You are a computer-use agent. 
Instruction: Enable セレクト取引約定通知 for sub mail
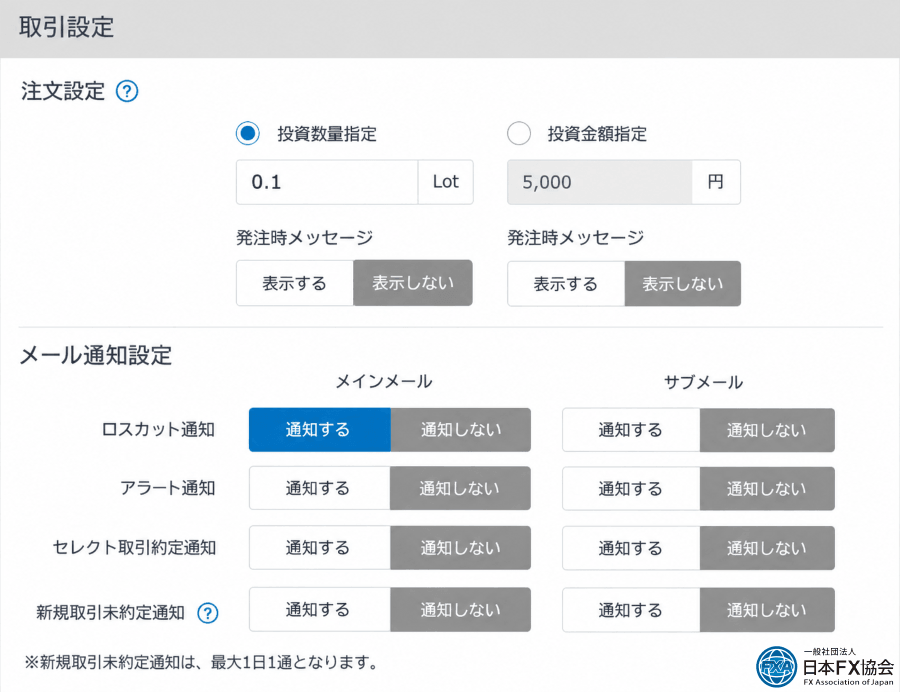pos(631,548)
